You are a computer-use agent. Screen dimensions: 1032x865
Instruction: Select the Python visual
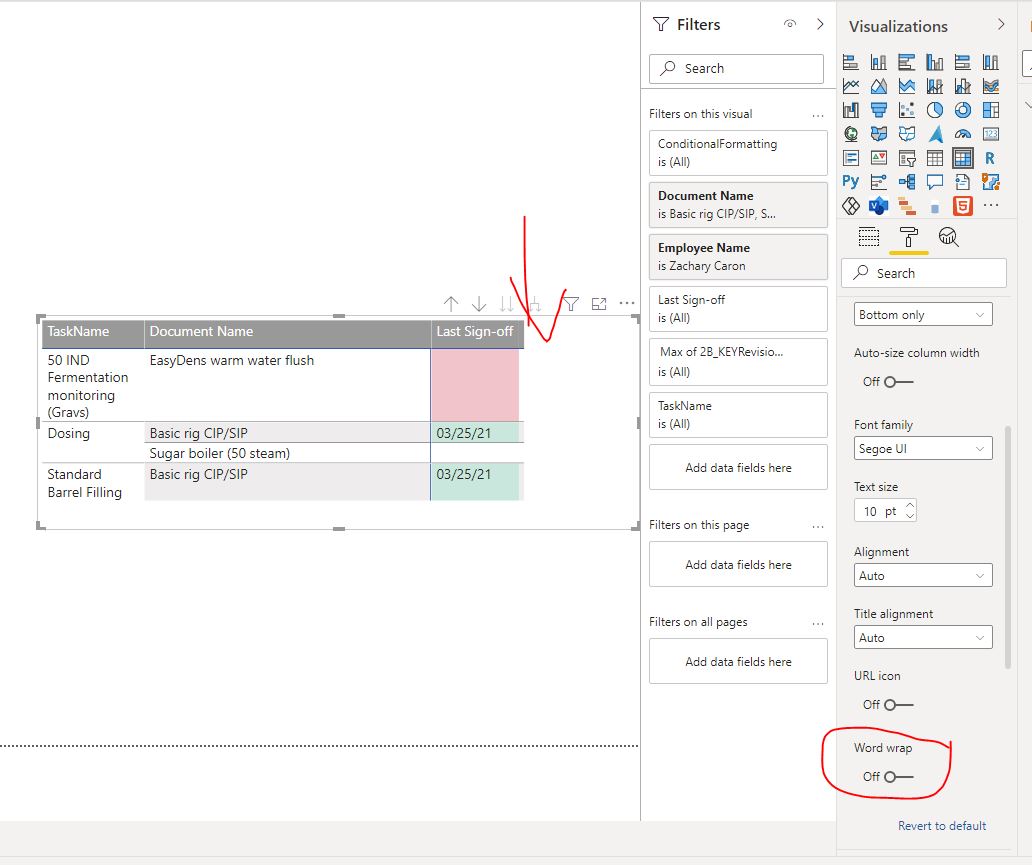[x=850, y=182]
